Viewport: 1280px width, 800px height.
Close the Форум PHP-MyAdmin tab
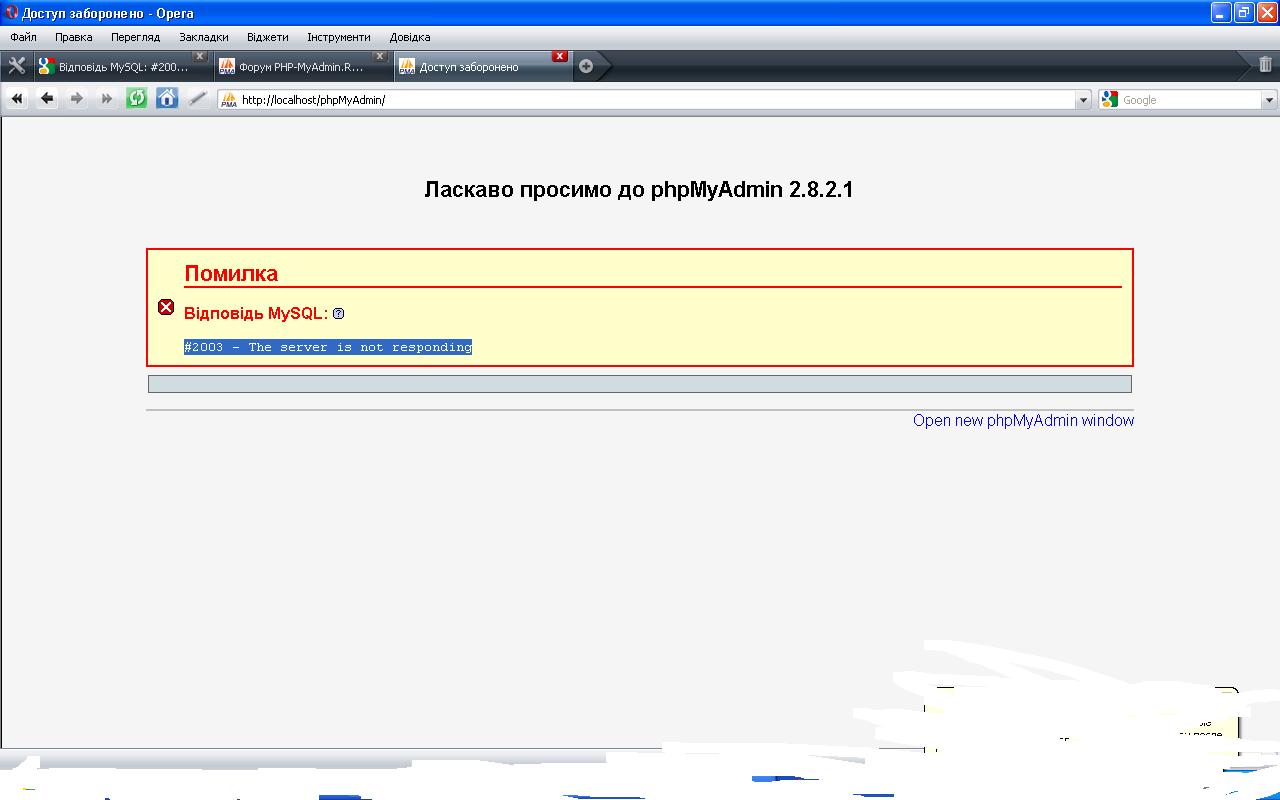[x=380, y=56]
